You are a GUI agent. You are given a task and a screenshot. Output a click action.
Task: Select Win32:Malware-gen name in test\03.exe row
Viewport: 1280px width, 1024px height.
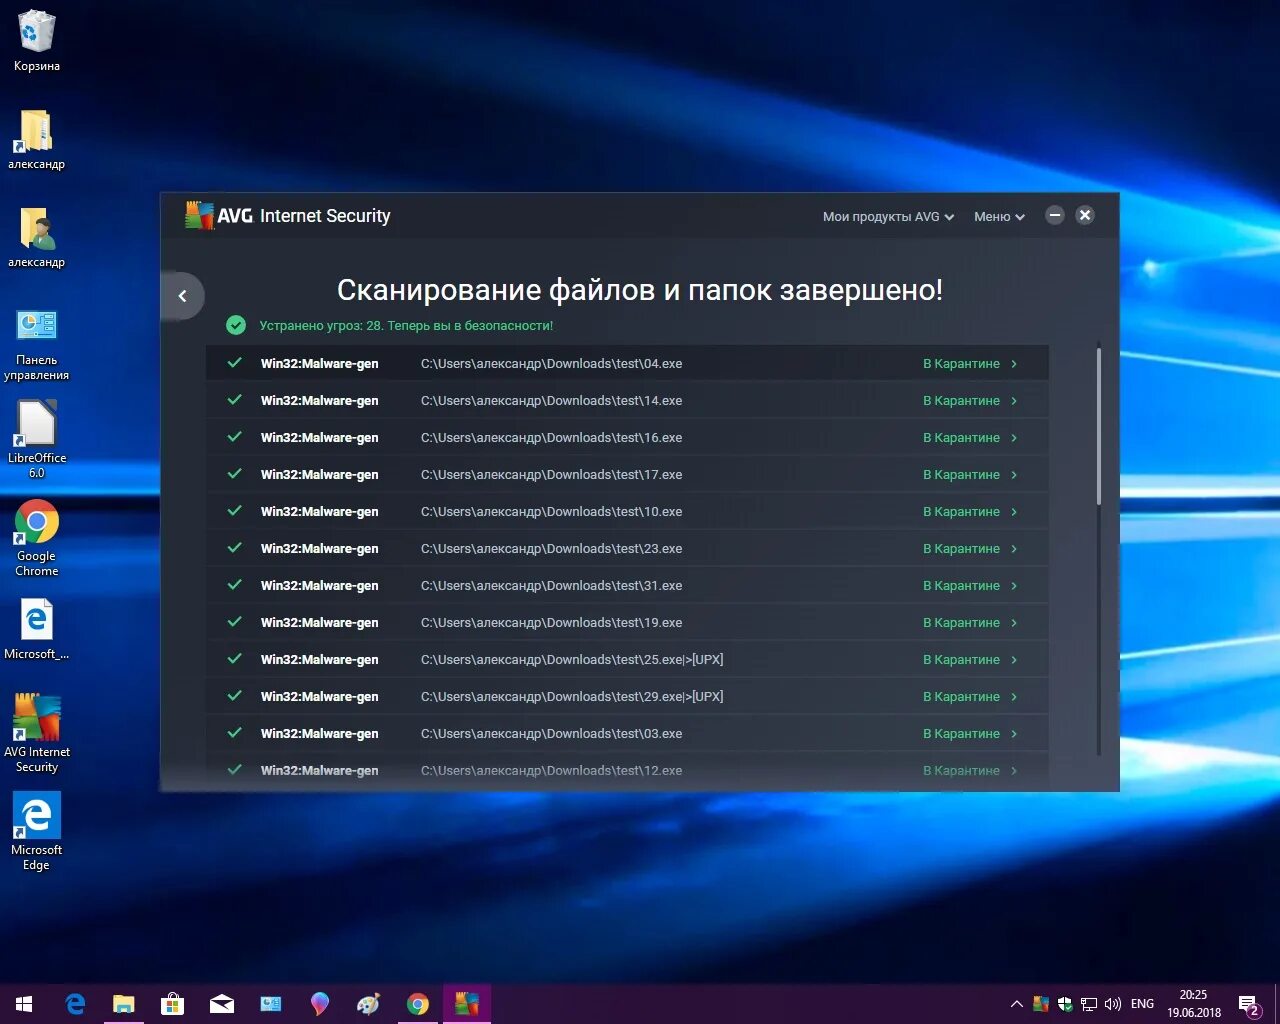pyautogui.click(x=319, y=734)
